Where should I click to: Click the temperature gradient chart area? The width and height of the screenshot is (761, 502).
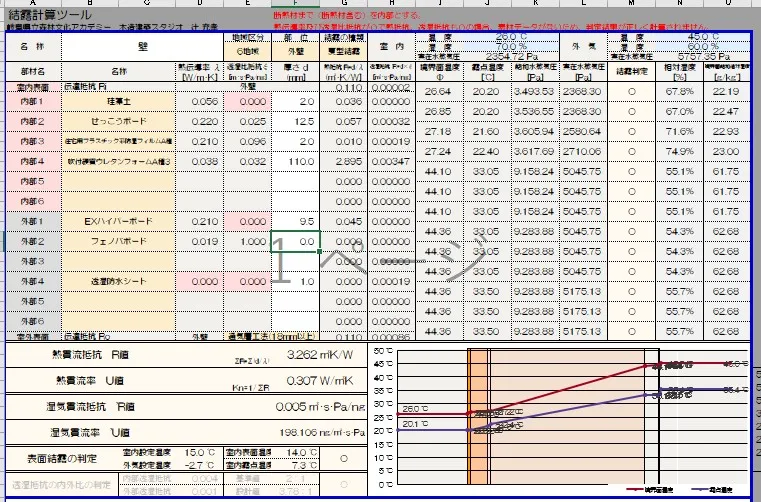pyautogui.click(x=560, y=420)
